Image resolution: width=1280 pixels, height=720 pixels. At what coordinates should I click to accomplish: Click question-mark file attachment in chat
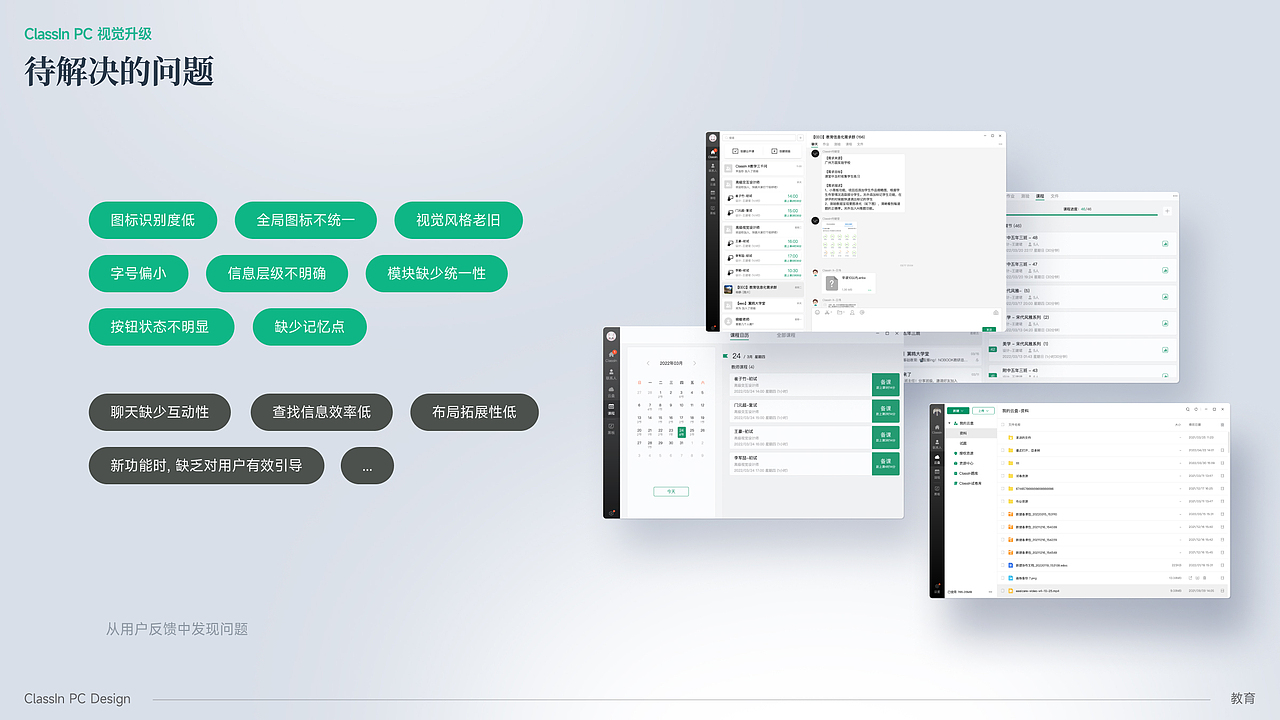point(832,283)
